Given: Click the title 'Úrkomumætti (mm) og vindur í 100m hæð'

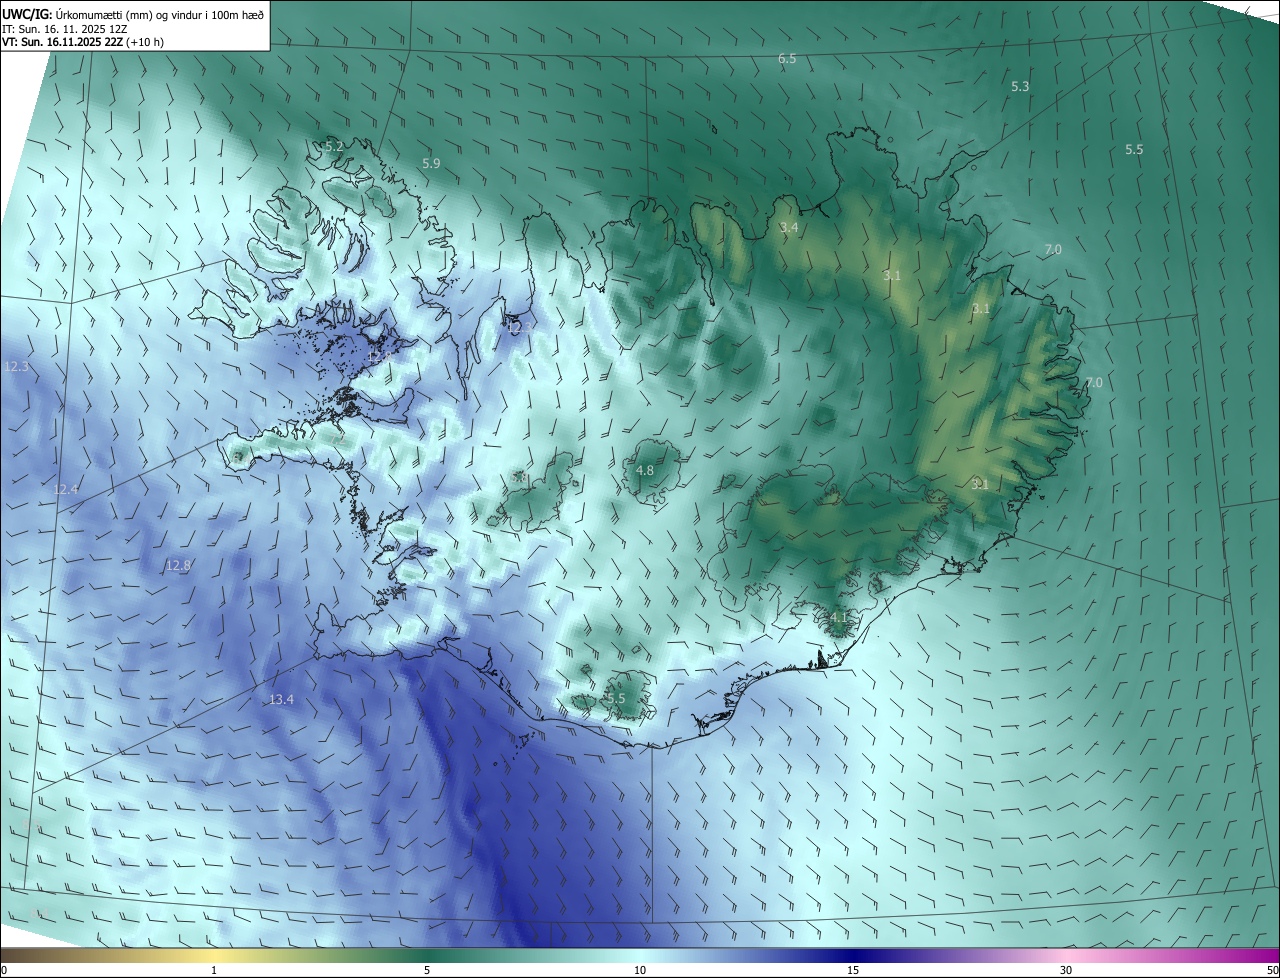Looking at the screenshot, I should 159,14.
